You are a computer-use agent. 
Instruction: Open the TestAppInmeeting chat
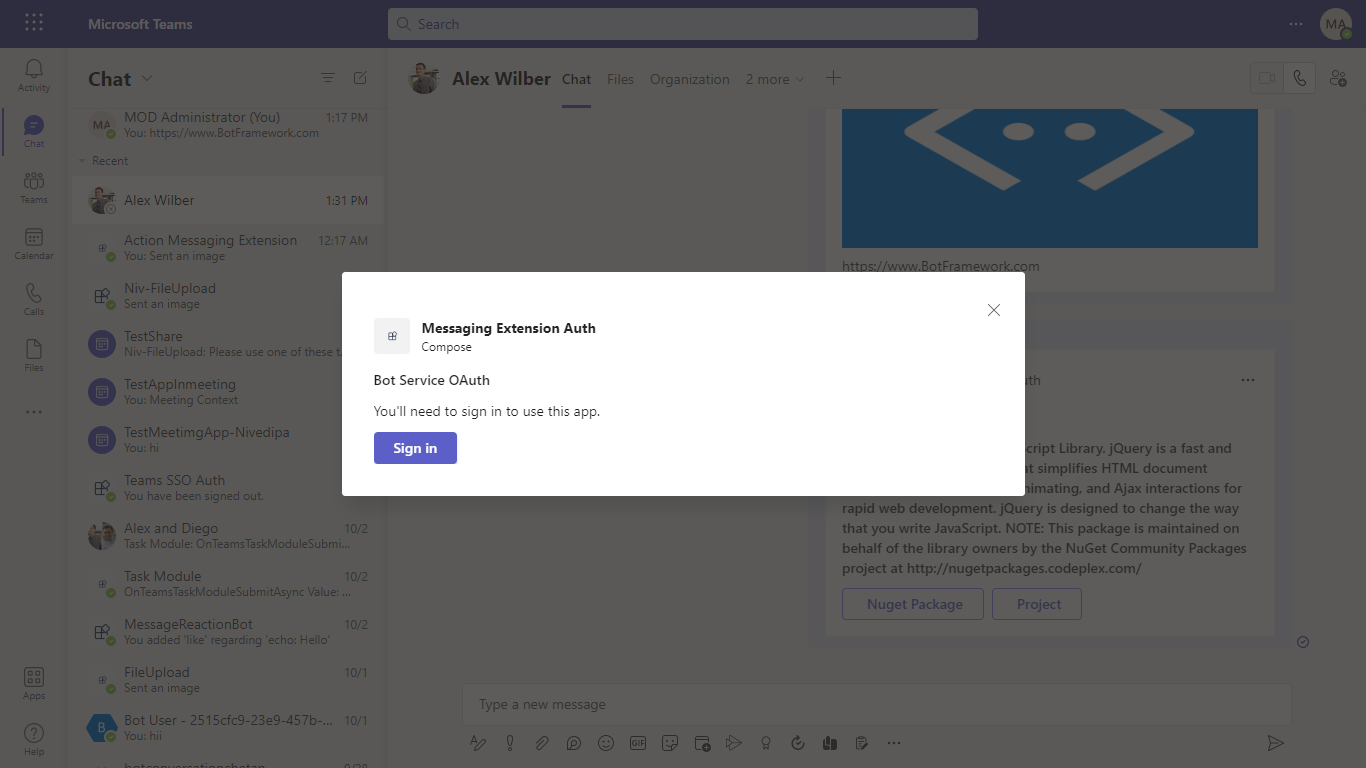227,392
